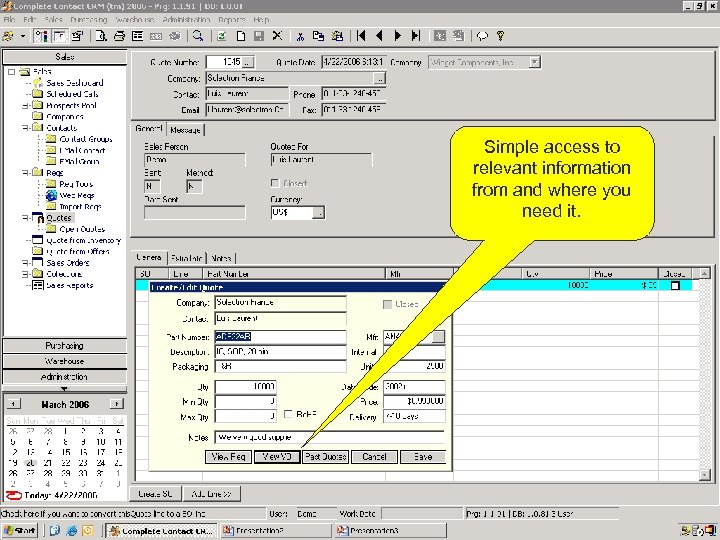Go to next record arrow icon
The height and width of the screenshot is (540, 720).
[x=398, y=36]
